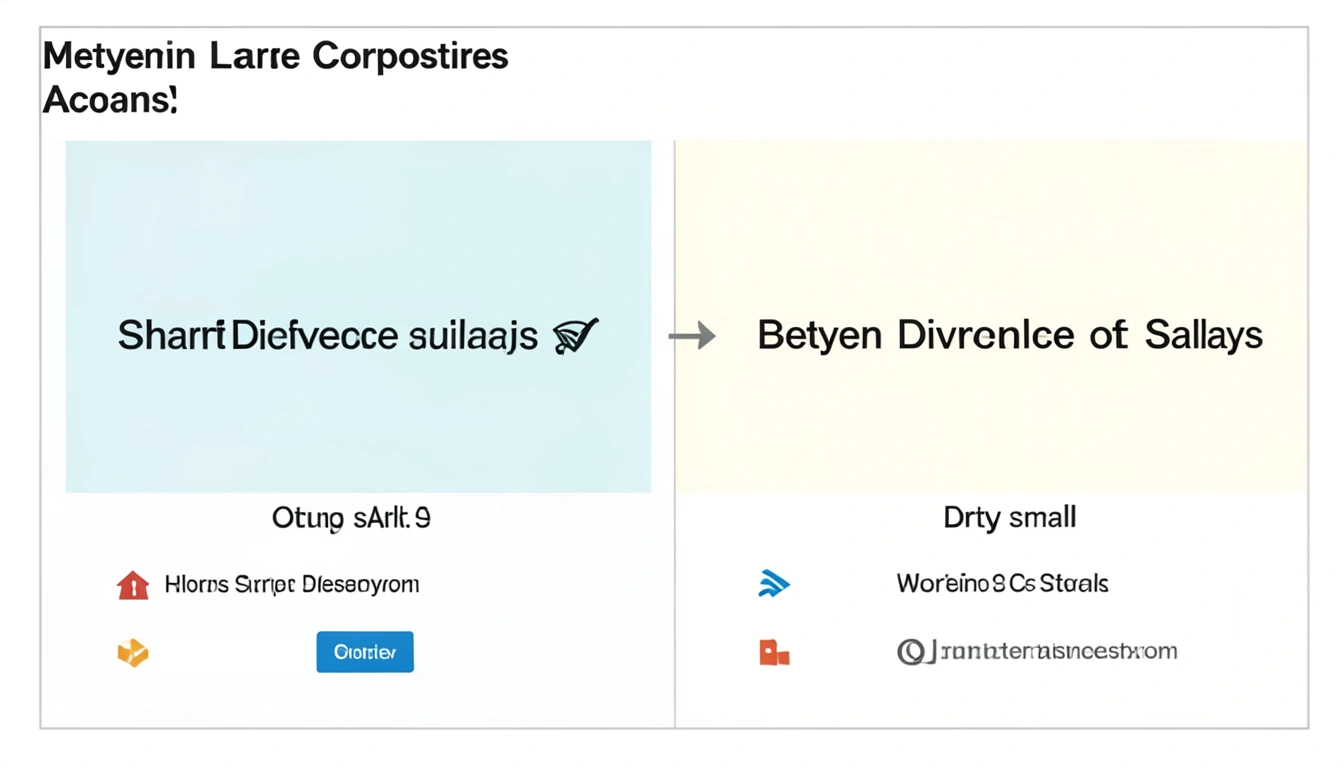Image resolution: width=1344 pixels, height=768 pixels.
Task: Click the orange-red blocks icon
Action: (774, 653)
